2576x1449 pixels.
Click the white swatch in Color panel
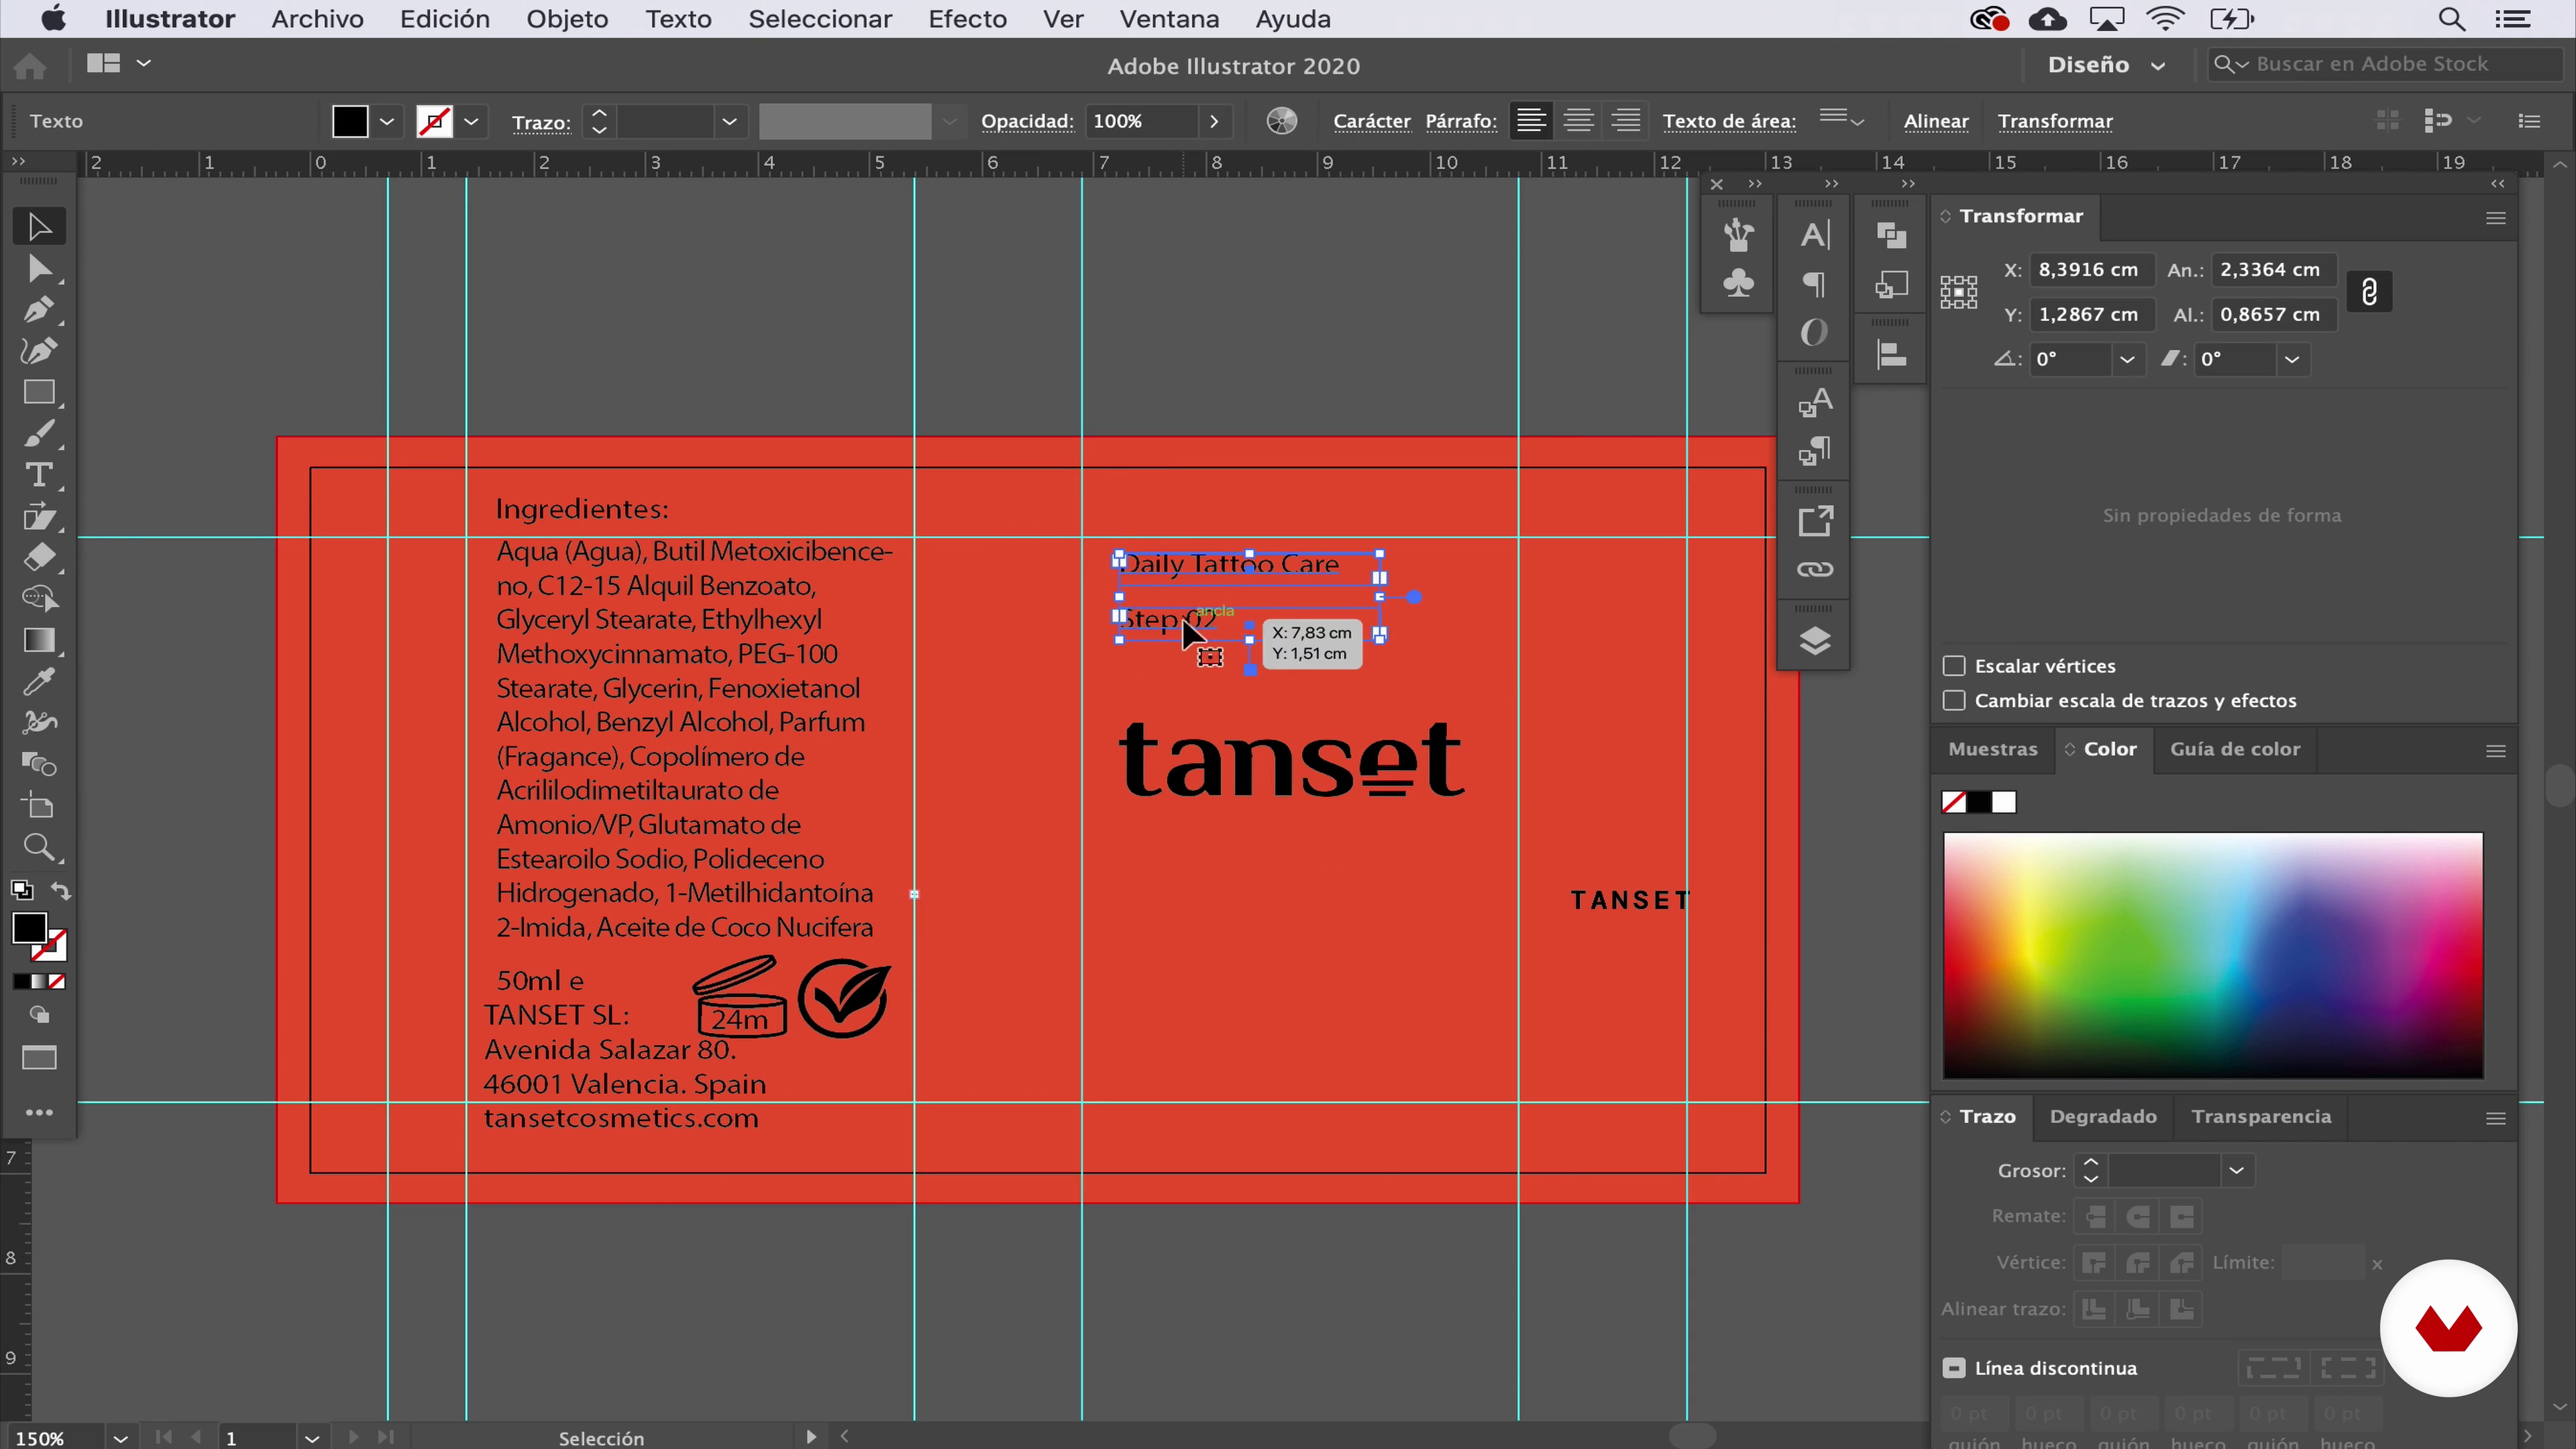(2004, 802)
